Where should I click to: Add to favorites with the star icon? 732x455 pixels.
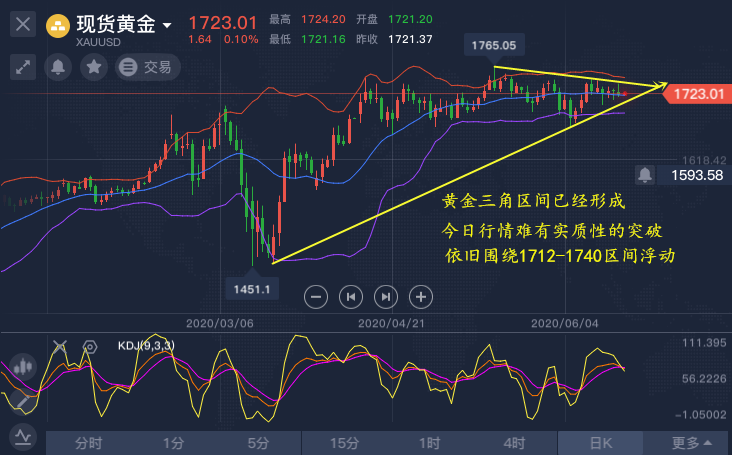pos(94,67)
